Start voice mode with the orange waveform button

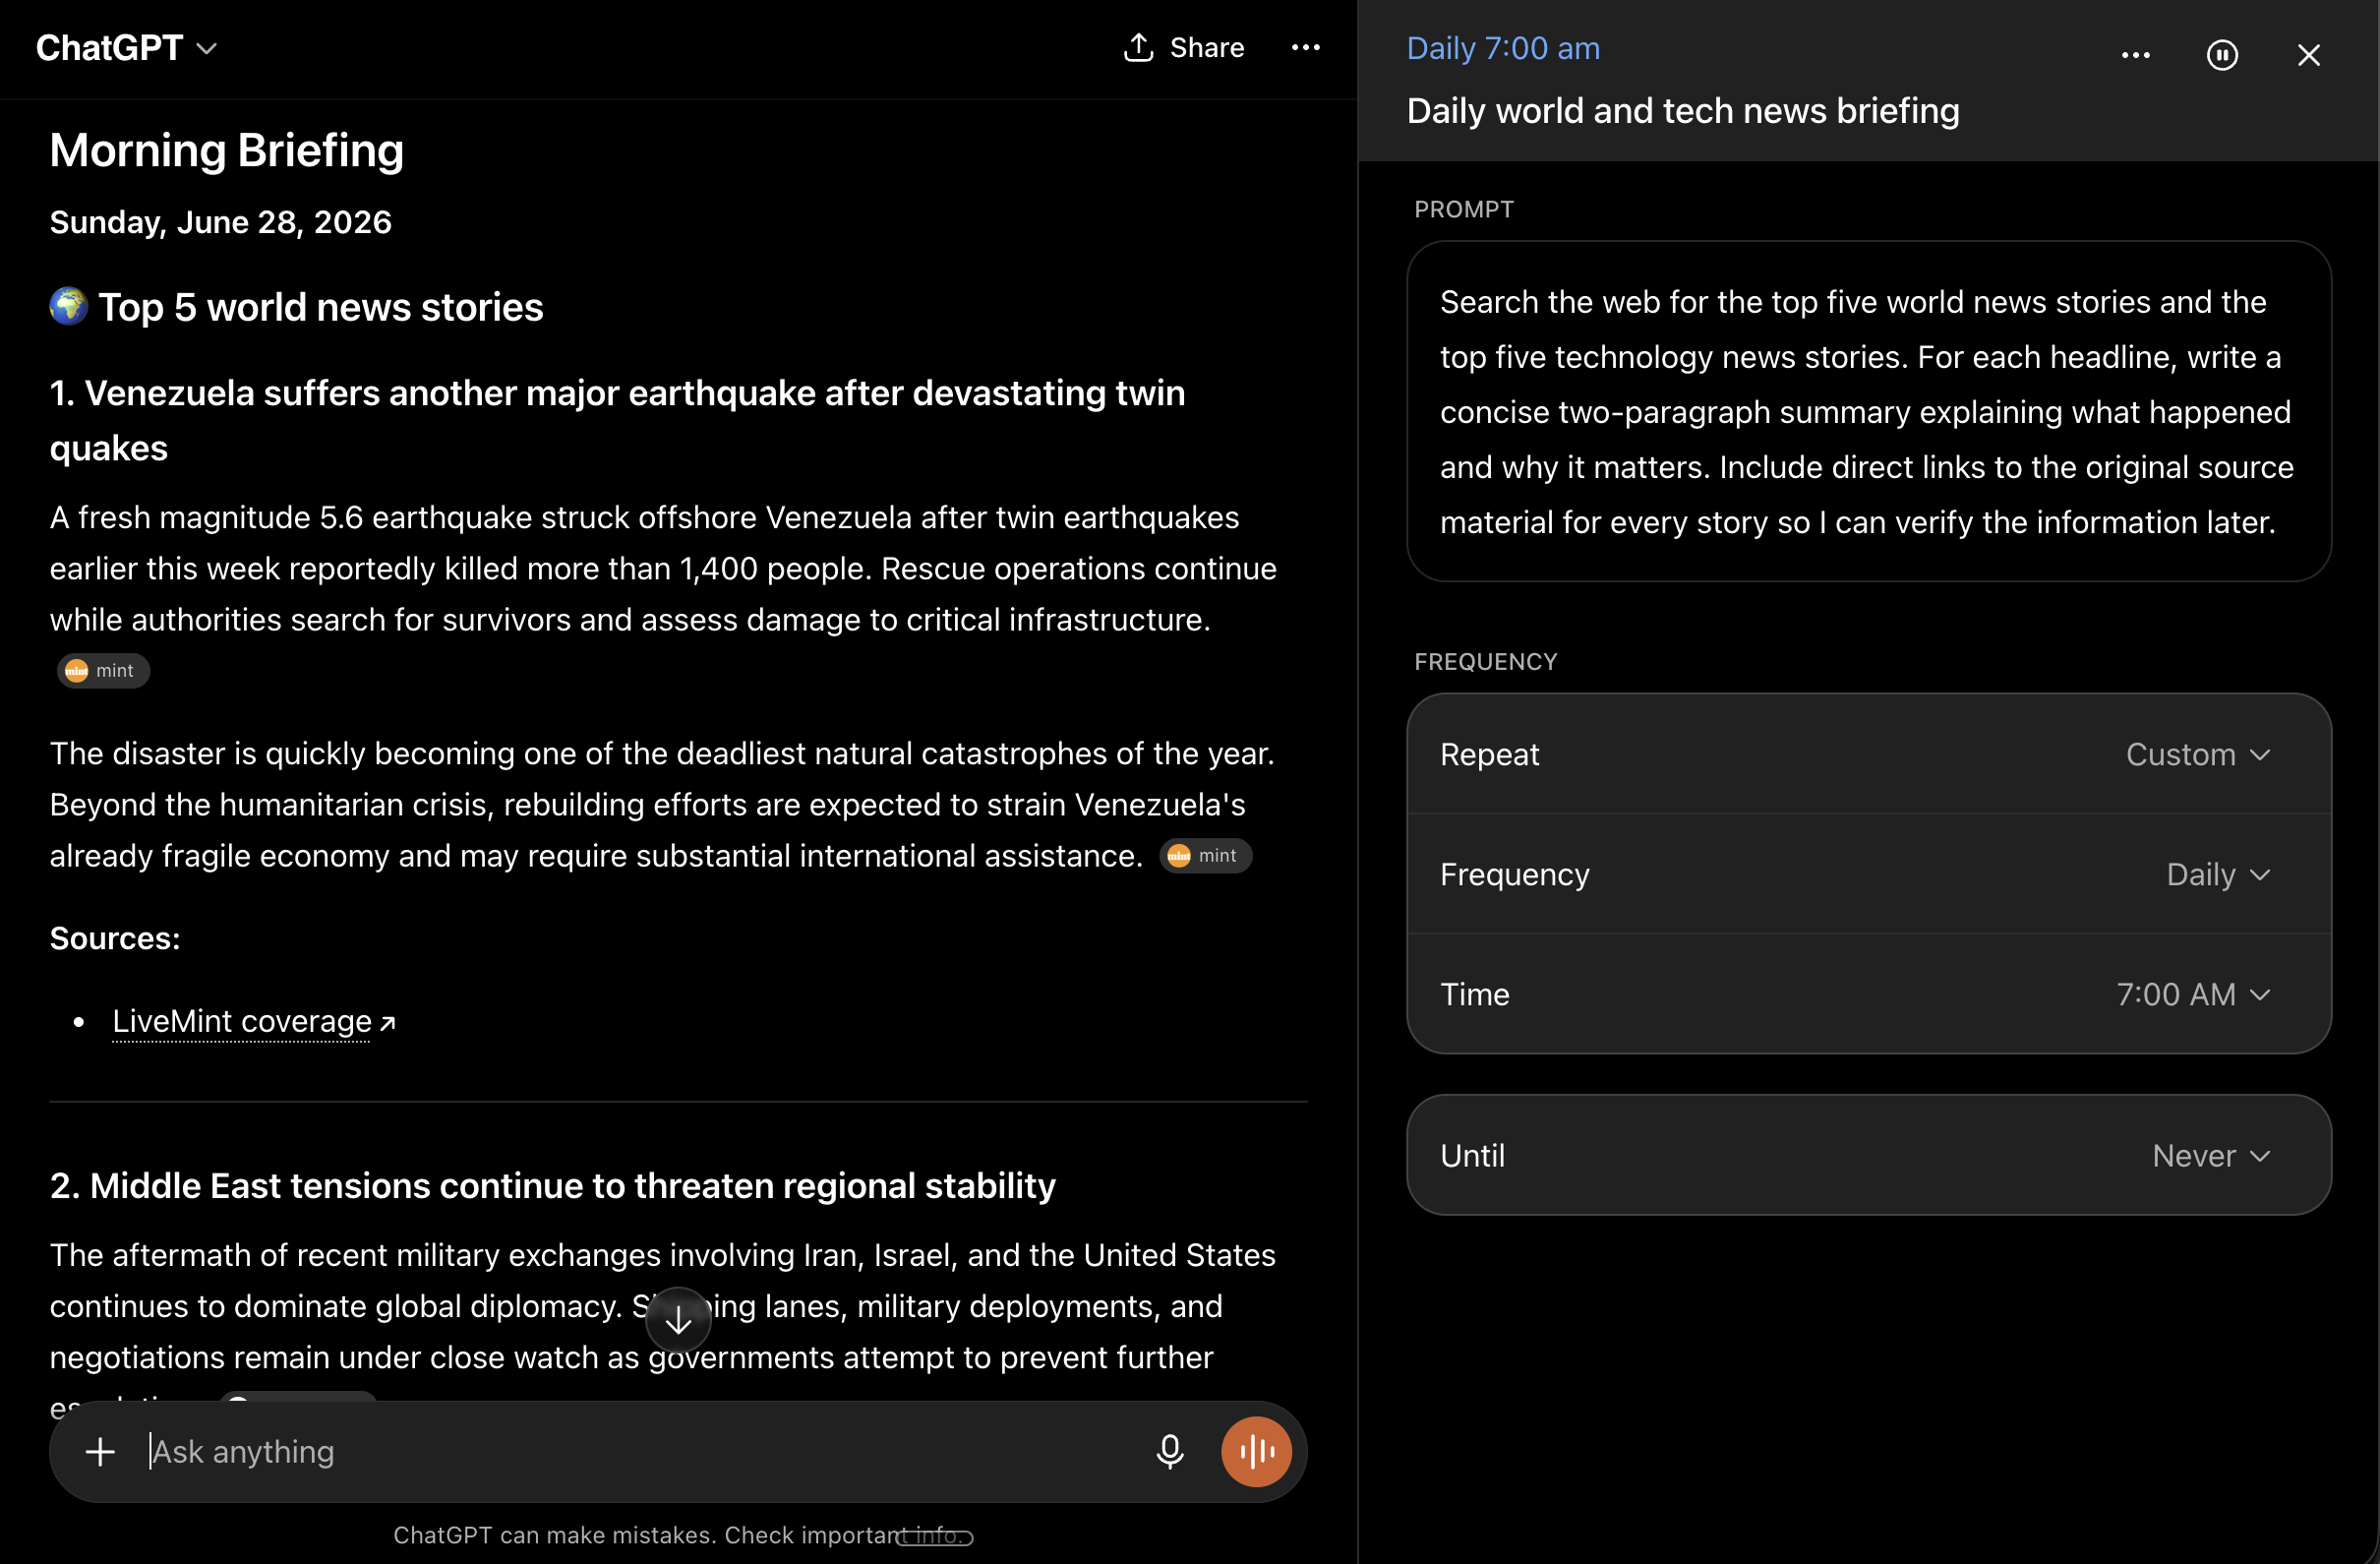1256,1452
